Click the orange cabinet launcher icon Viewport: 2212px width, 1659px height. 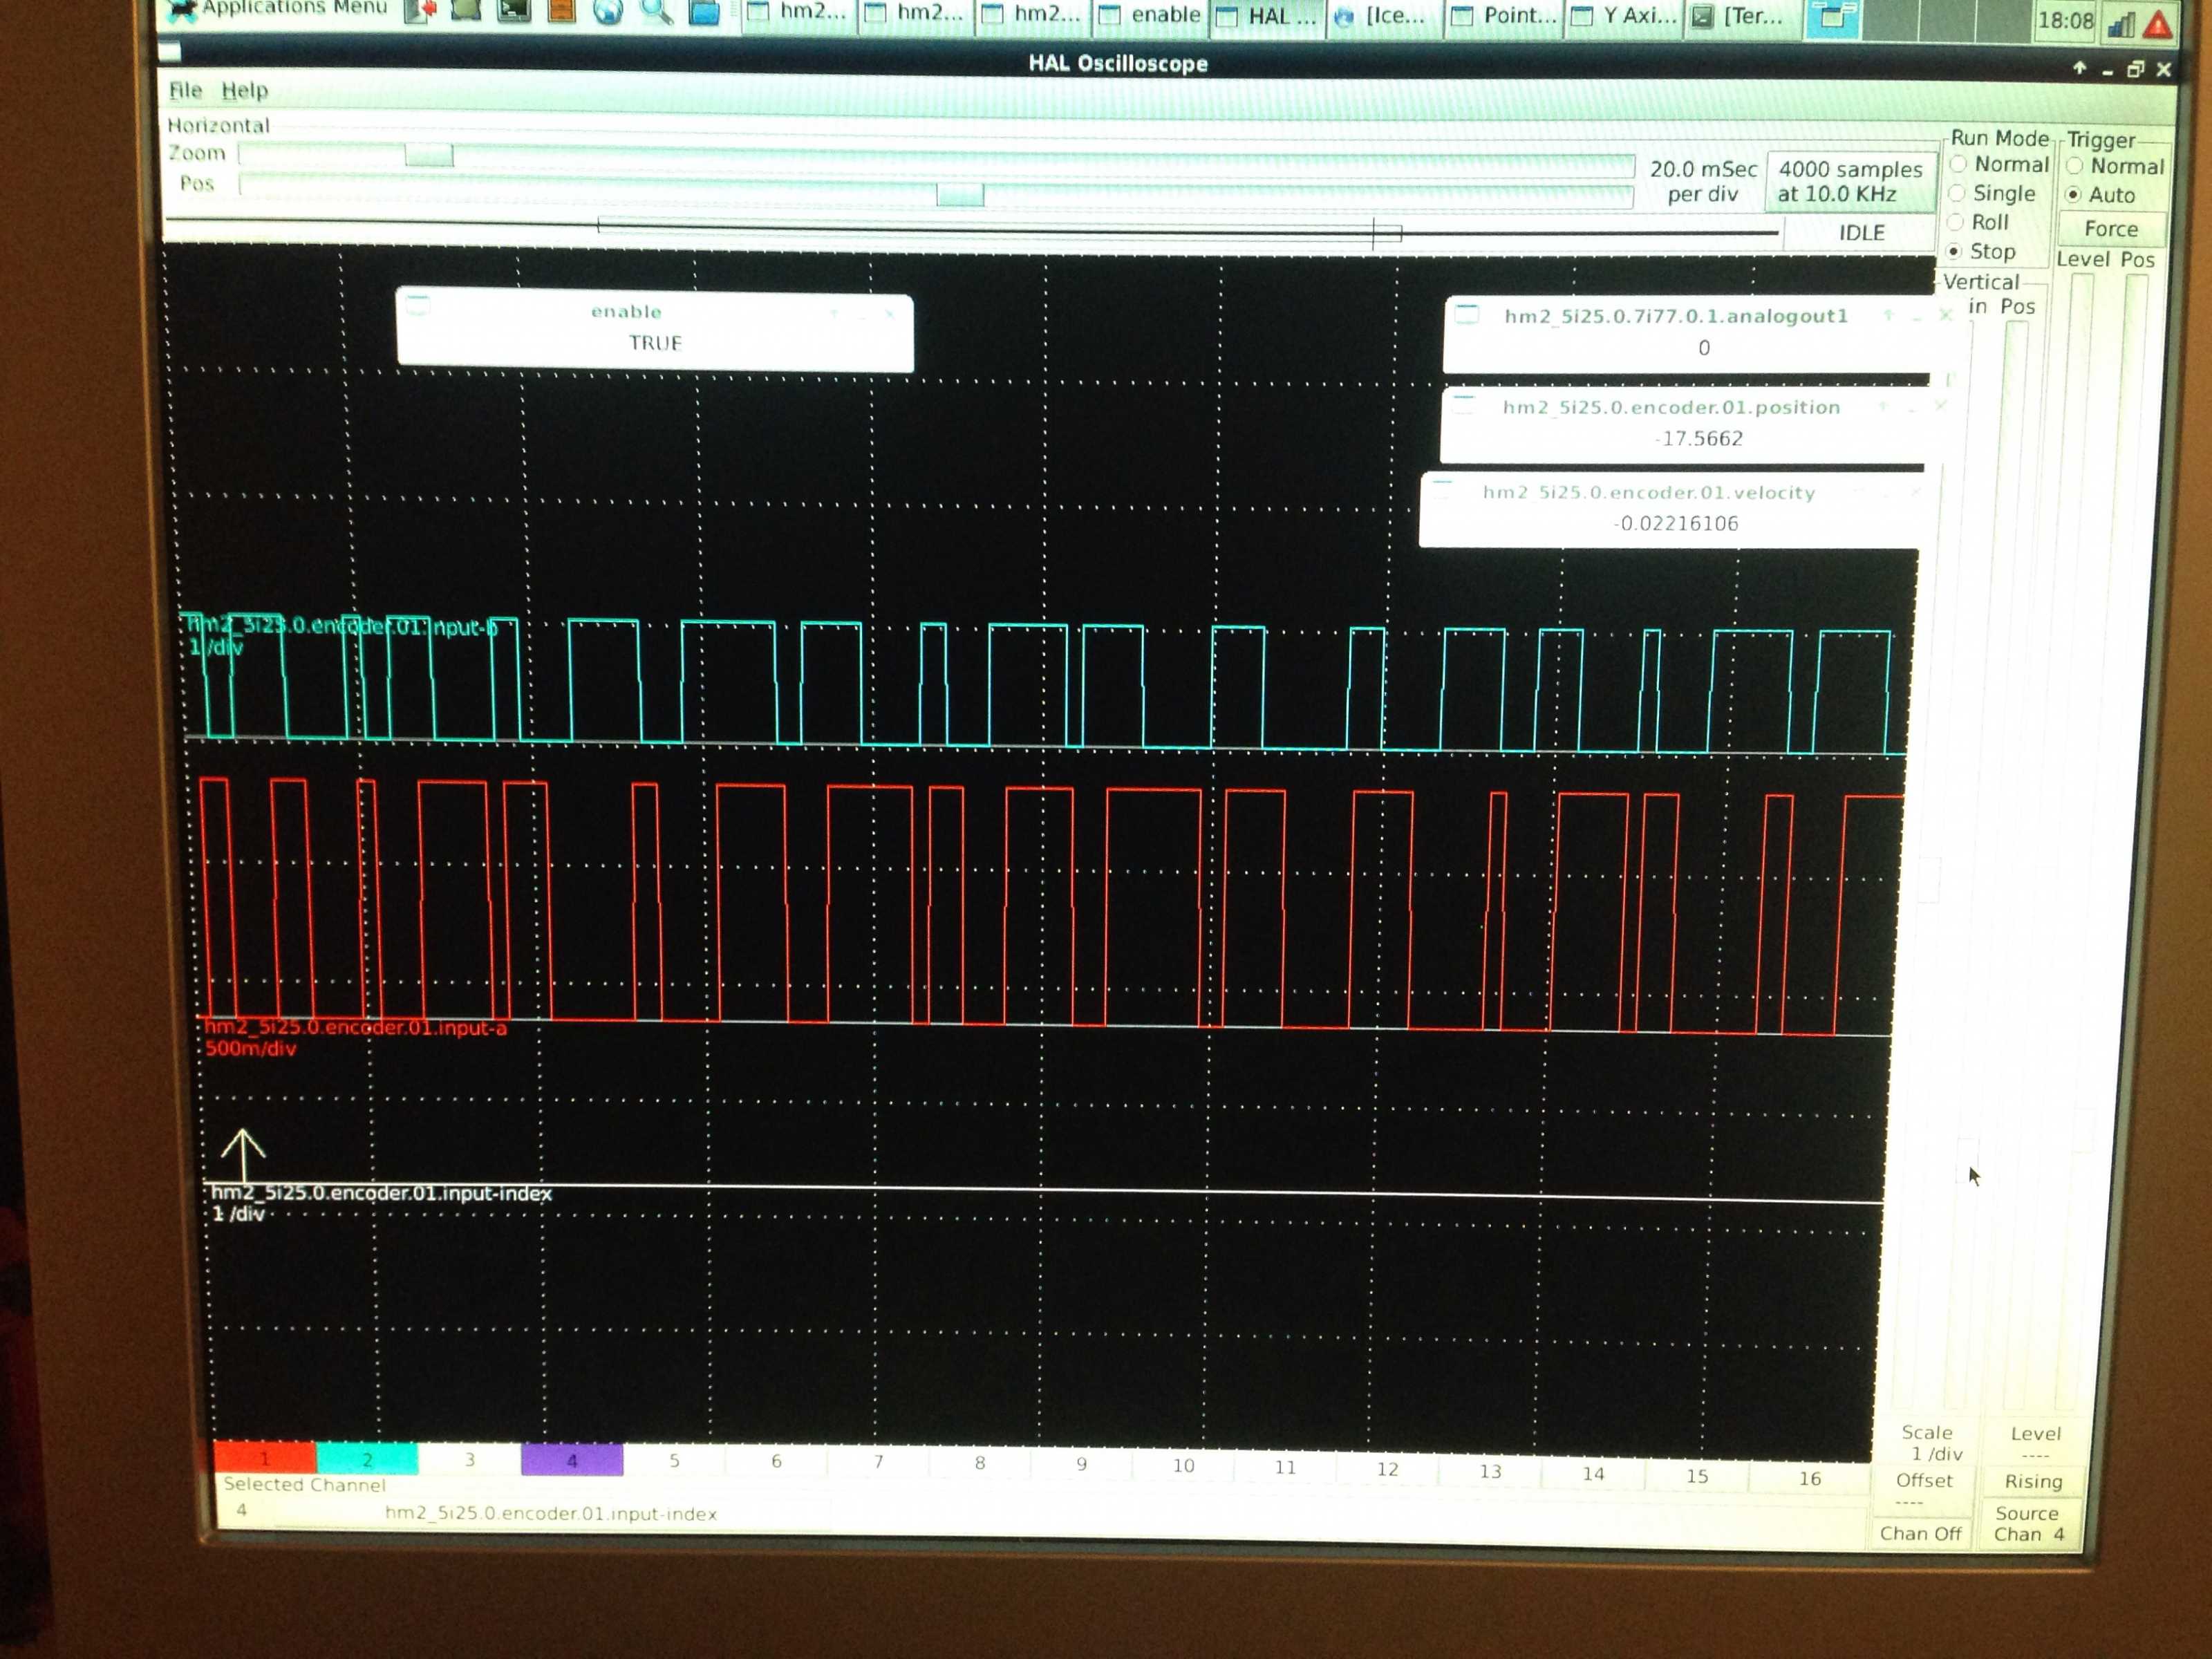[562, 10]
